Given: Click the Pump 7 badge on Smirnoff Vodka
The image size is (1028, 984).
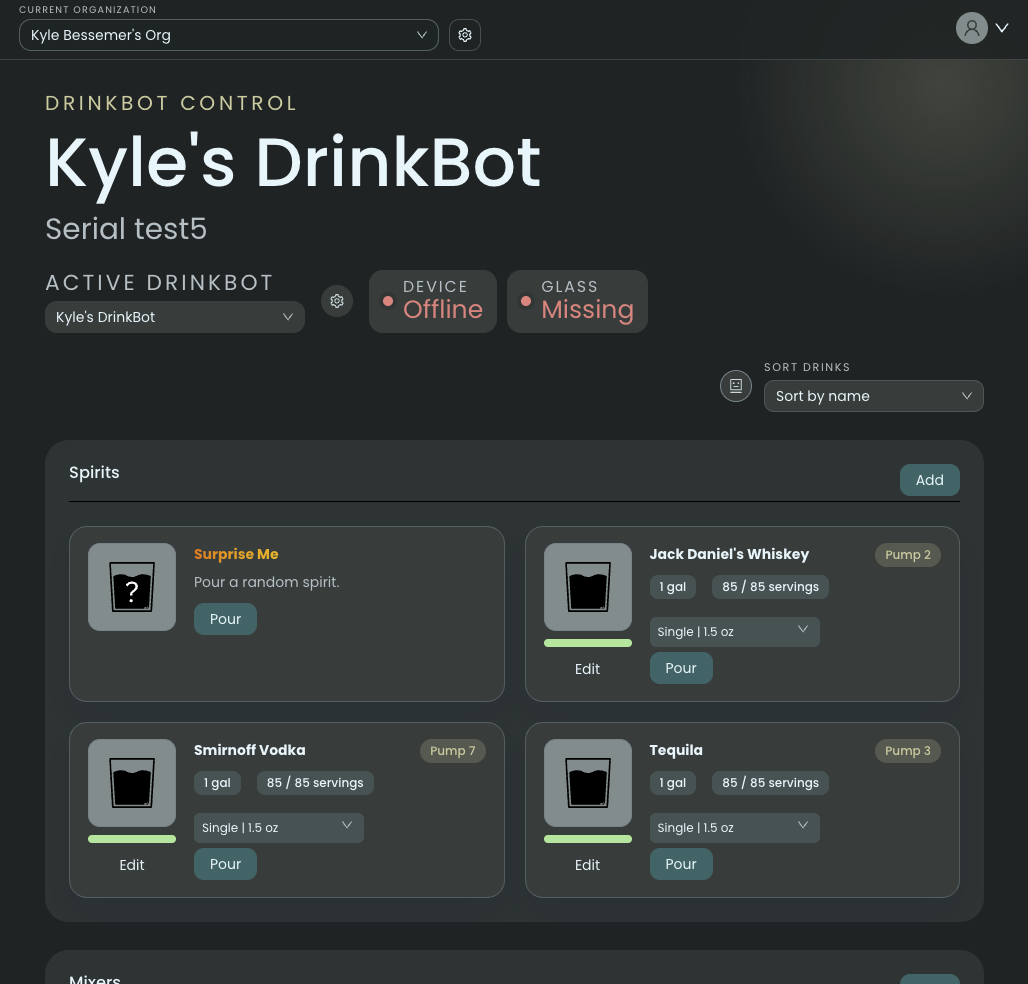Looking at the screenshot, I should point(452,750).
